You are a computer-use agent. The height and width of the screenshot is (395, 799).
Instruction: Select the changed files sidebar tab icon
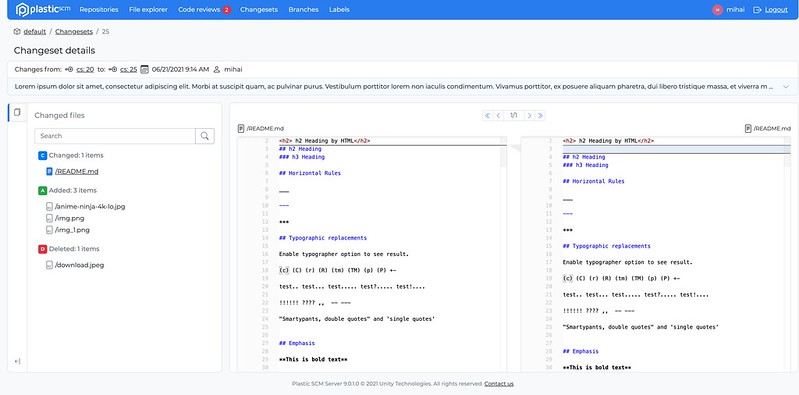pos(17,112)
